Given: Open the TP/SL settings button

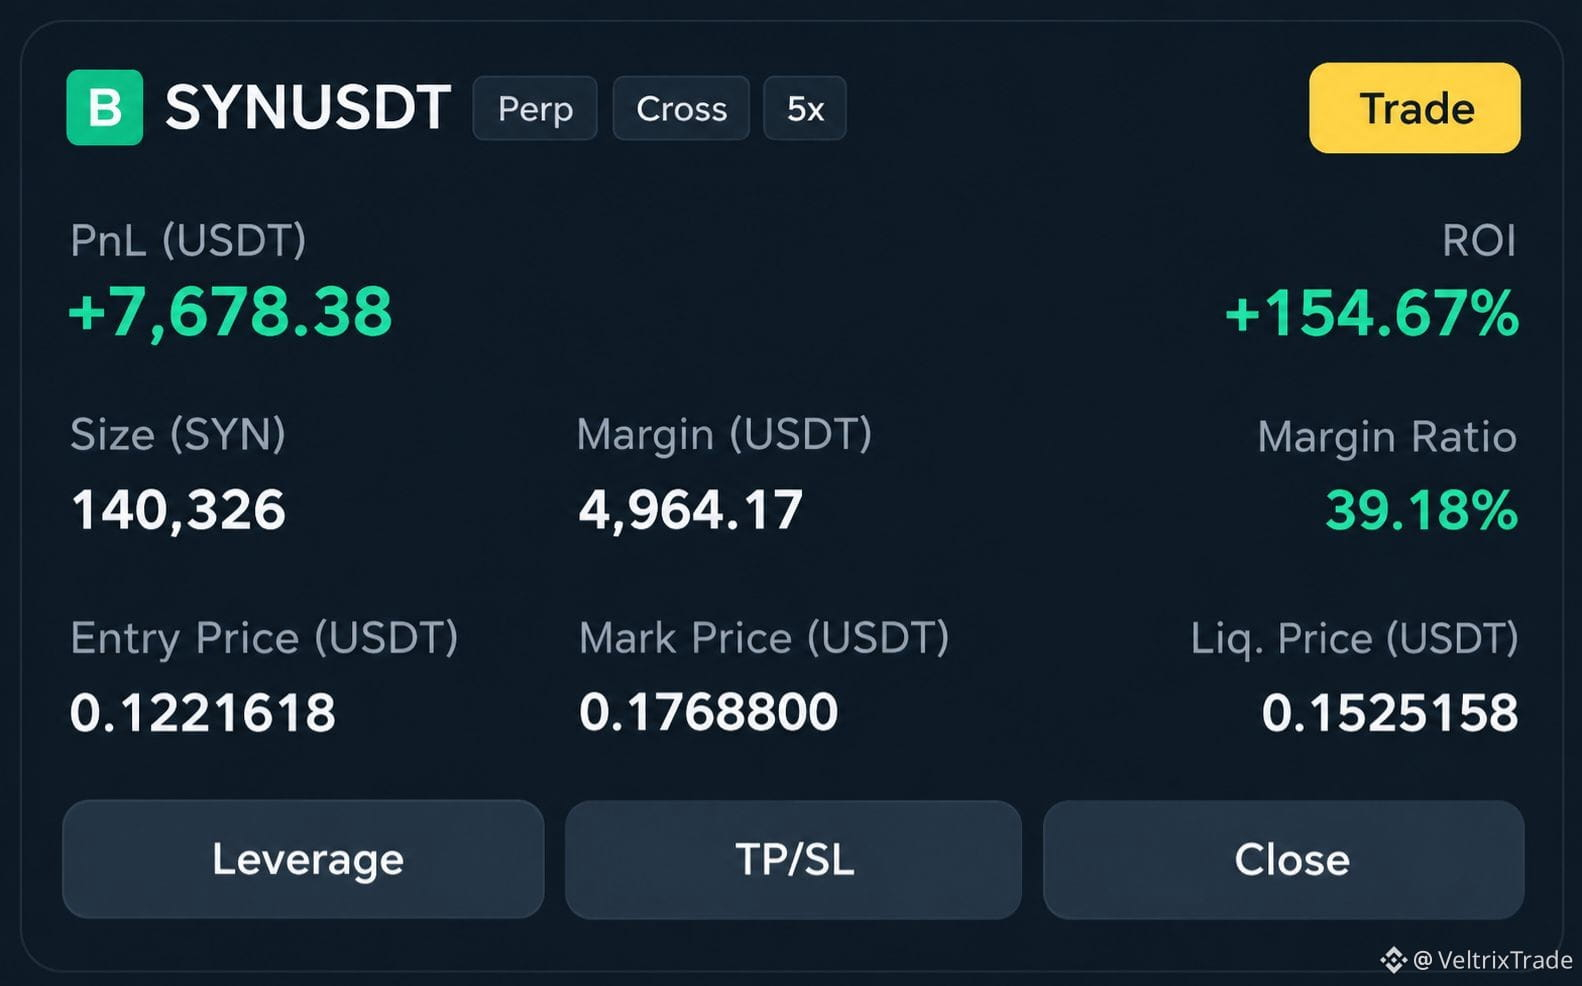Looking at the screenshot, I should point(793,859).
